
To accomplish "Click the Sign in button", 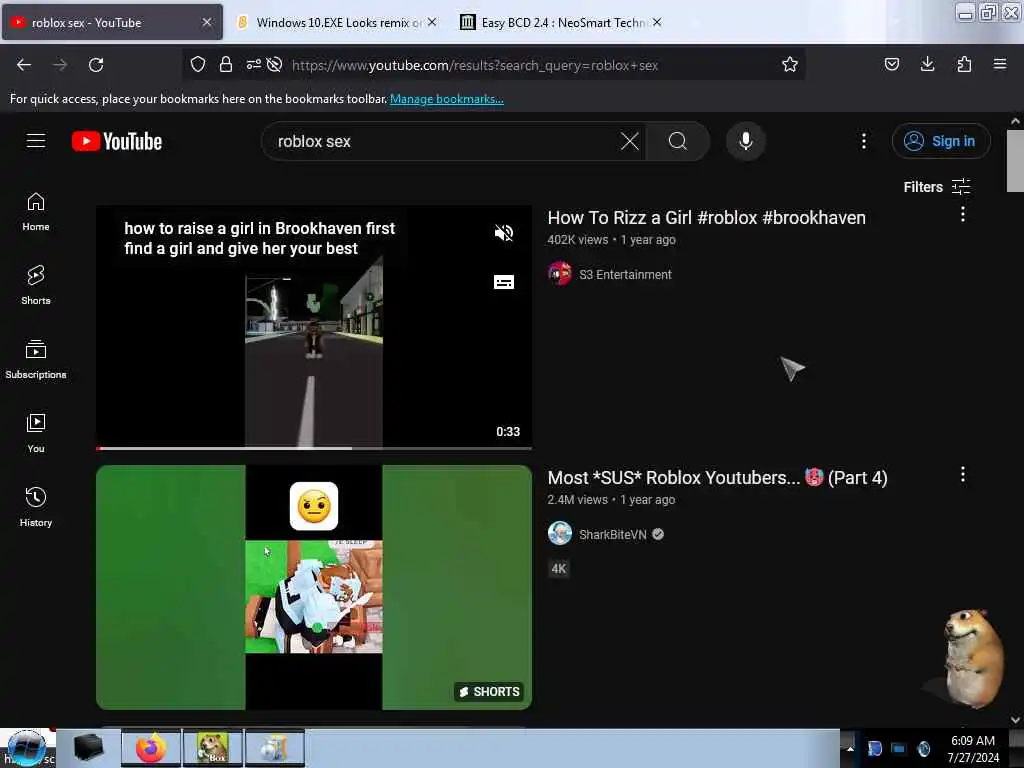I will [941, 141].
